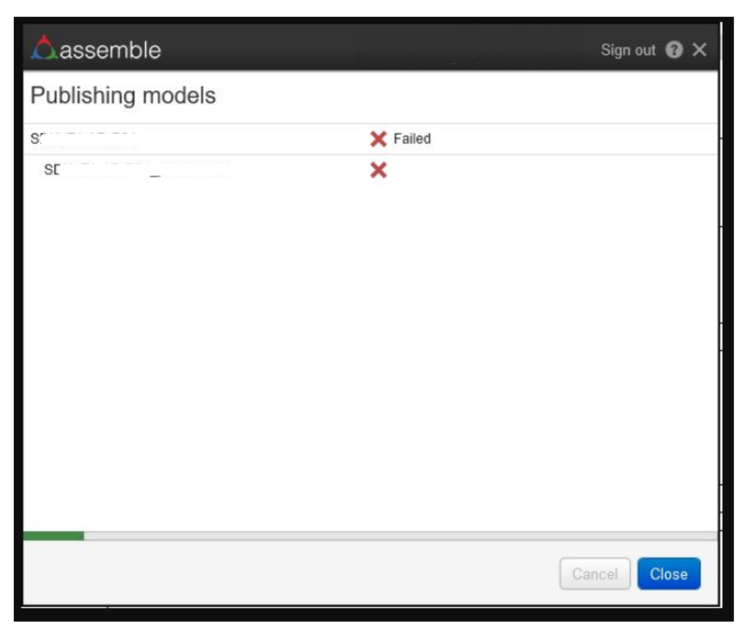Click the assemble triangle logo icon
Image resolution: width=751 pixels, height=639 pixels.
coord(44,48)
